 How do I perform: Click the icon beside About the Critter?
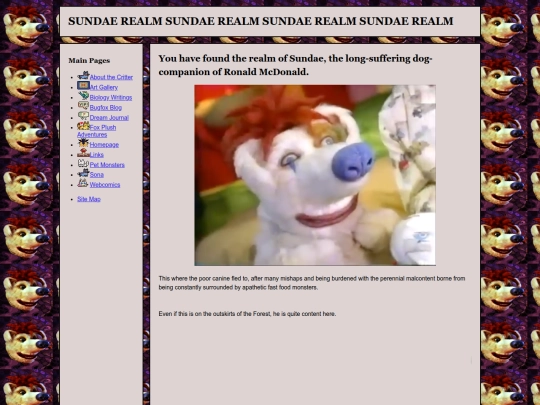tap(83, 75)
